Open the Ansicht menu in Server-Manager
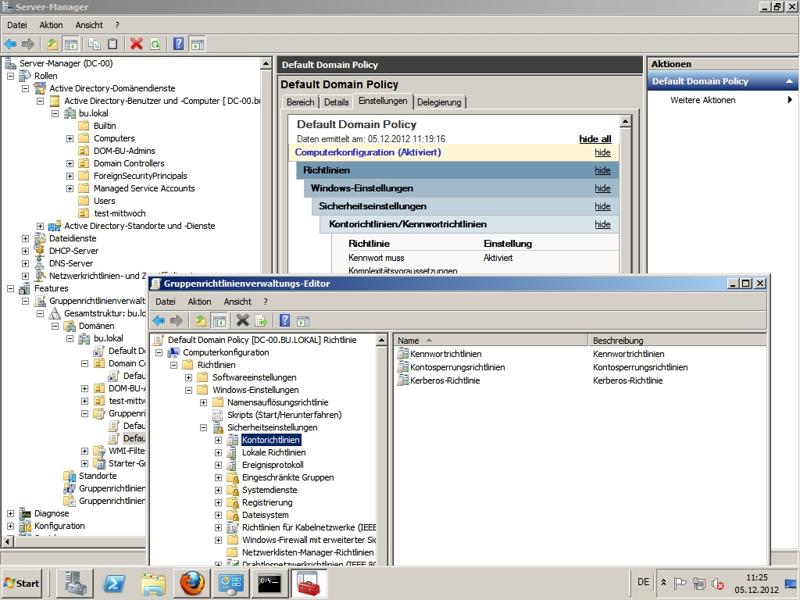 point(88,24)
